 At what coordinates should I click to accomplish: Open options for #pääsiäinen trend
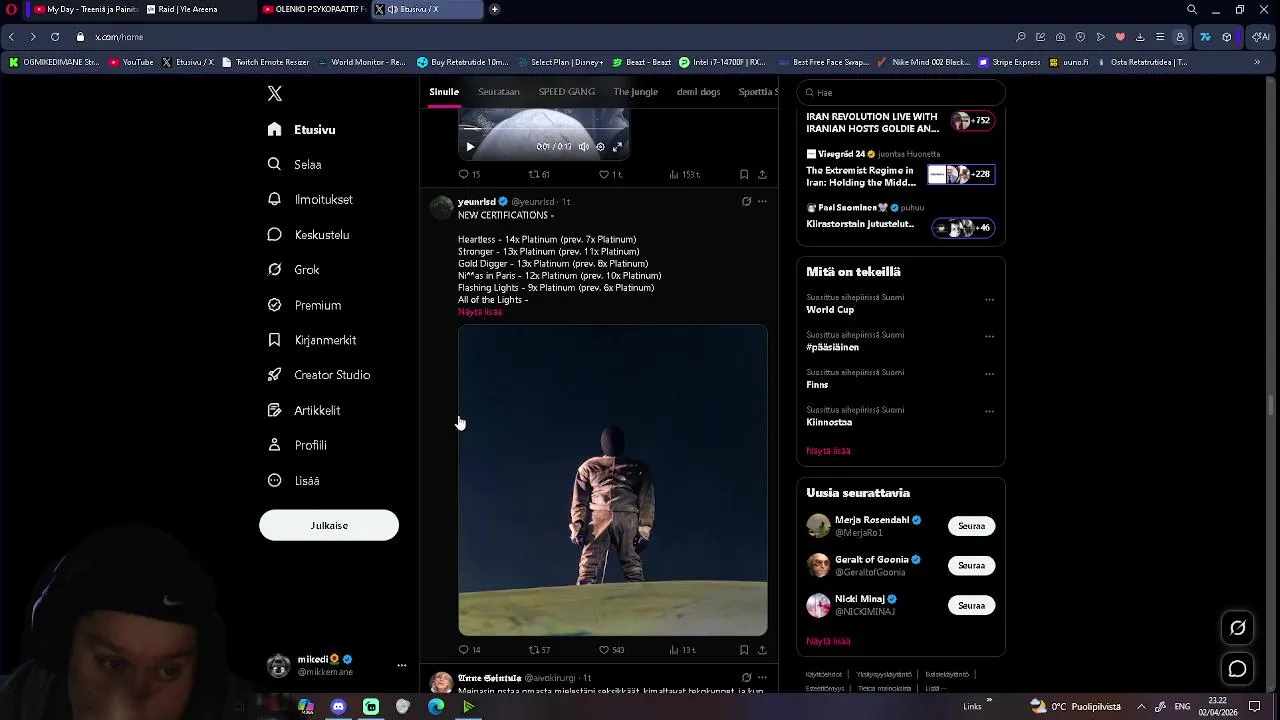[989, 336]
